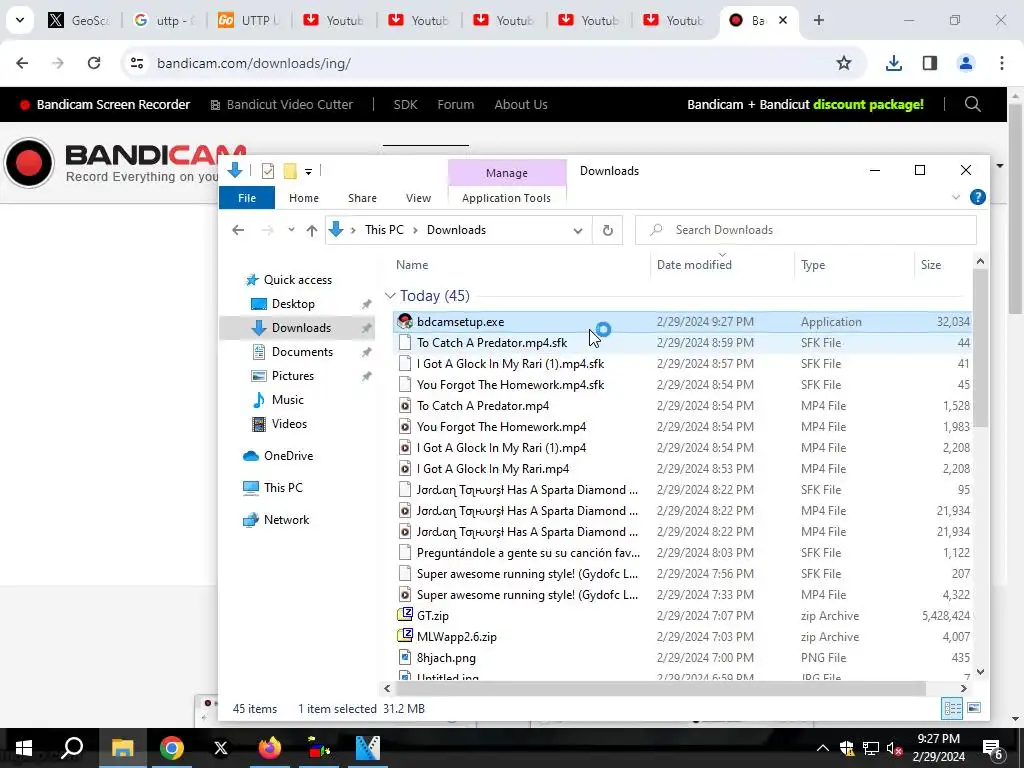Screen dimensions: 1024x768
Task: Collapse the Today (45) group
Action: pos(390,296)
